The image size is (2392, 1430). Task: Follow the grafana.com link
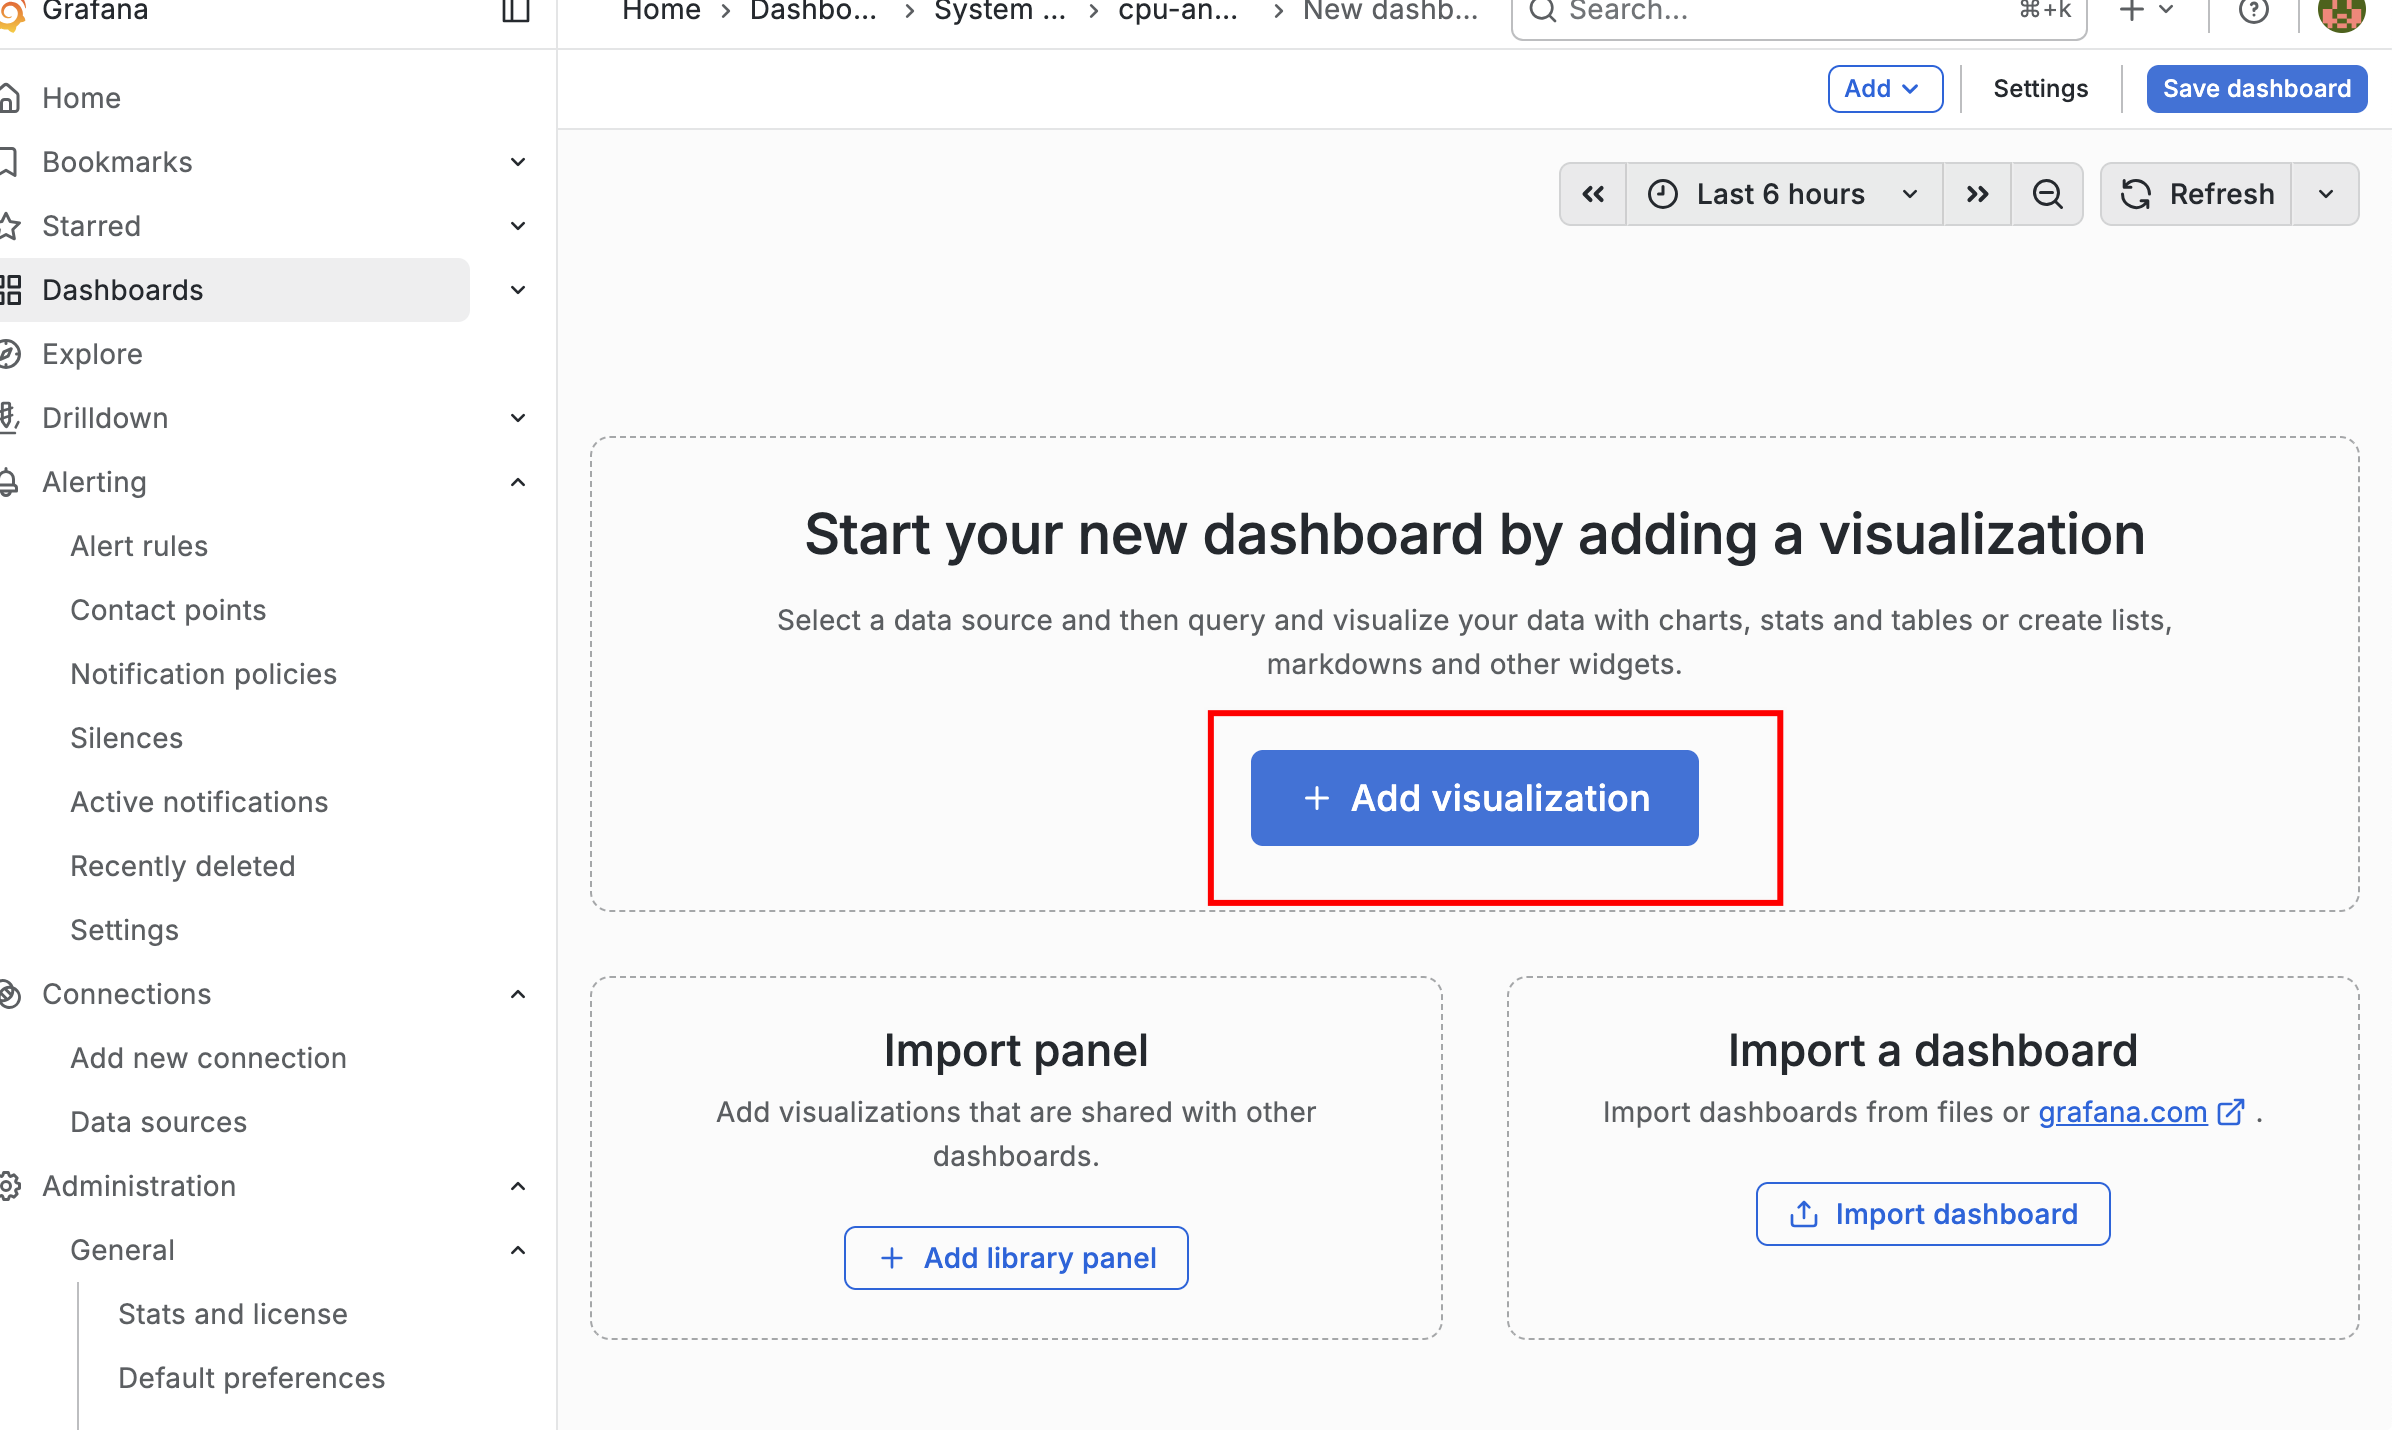point(2122,1112)
